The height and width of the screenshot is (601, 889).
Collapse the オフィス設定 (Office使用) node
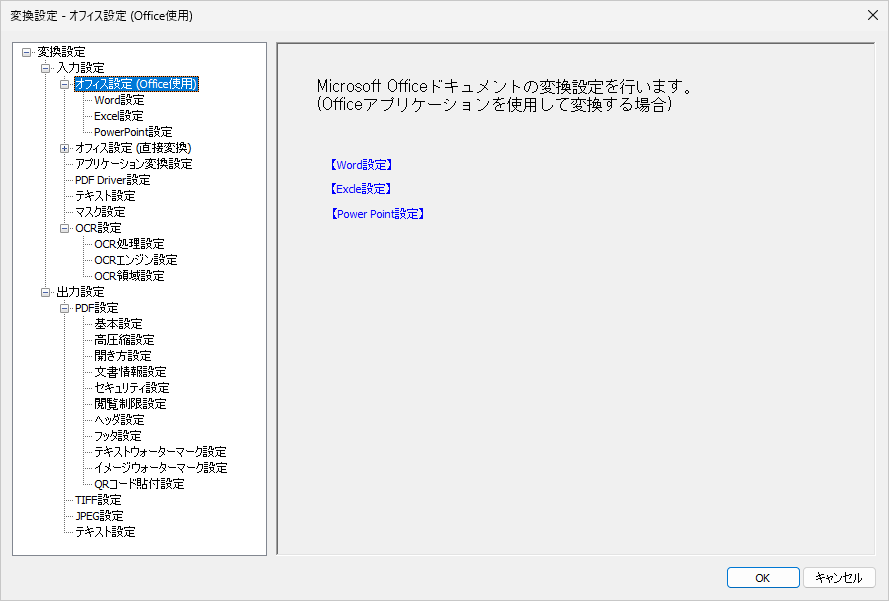pos(65,84)
